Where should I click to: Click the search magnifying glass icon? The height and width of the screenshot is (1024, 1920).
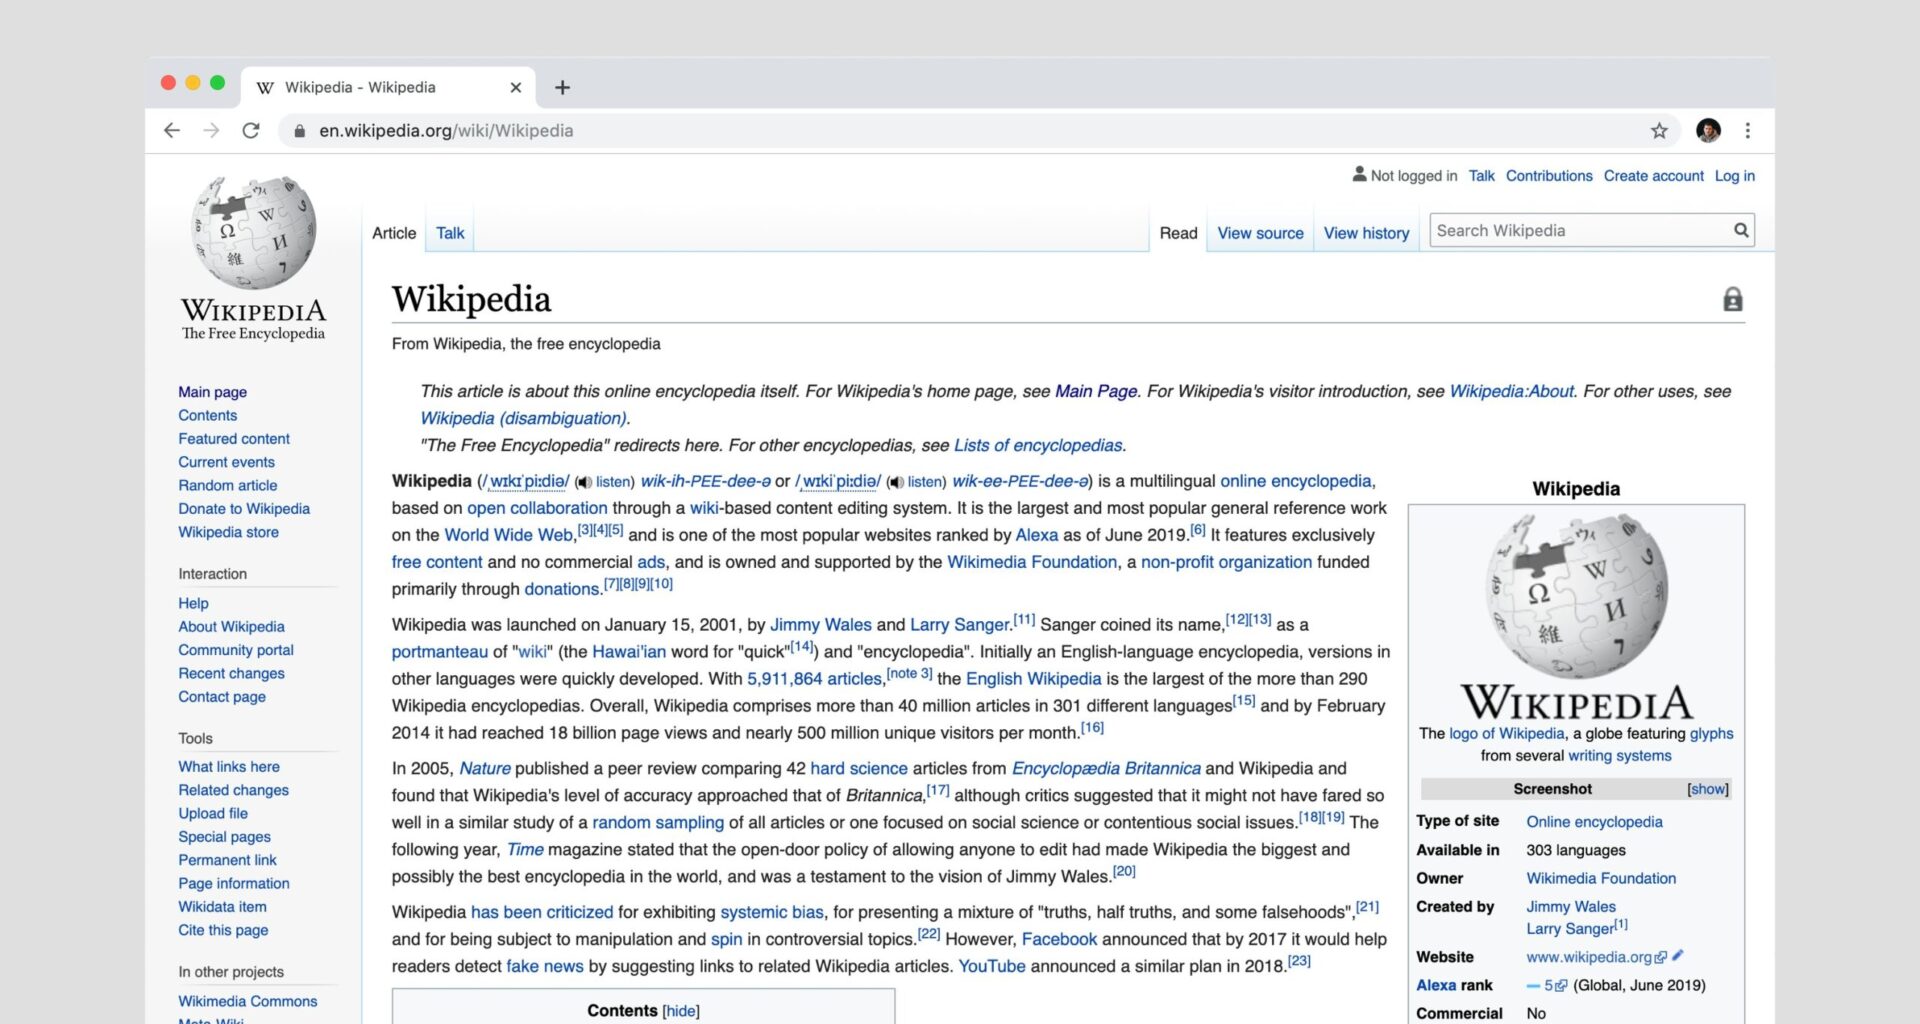(x=1740, y=230)
